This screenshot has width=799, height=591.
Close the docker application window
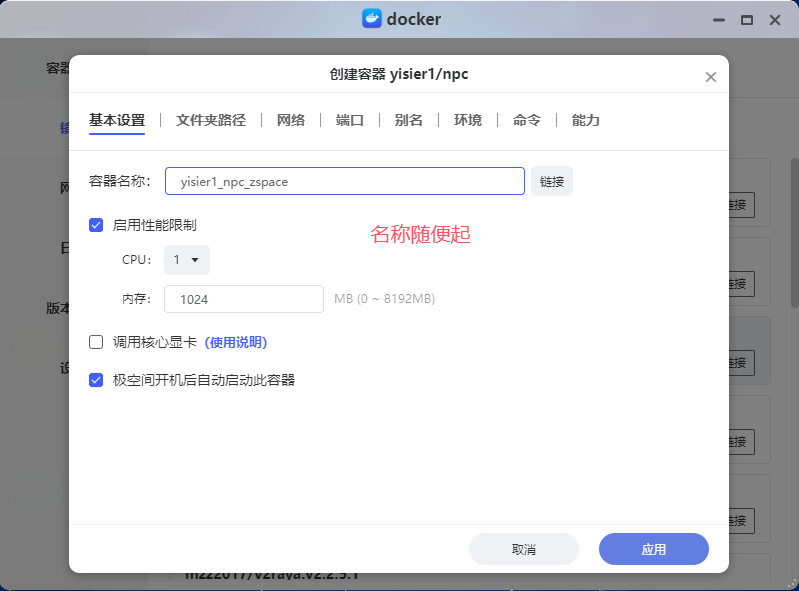[x=775, y=19]
